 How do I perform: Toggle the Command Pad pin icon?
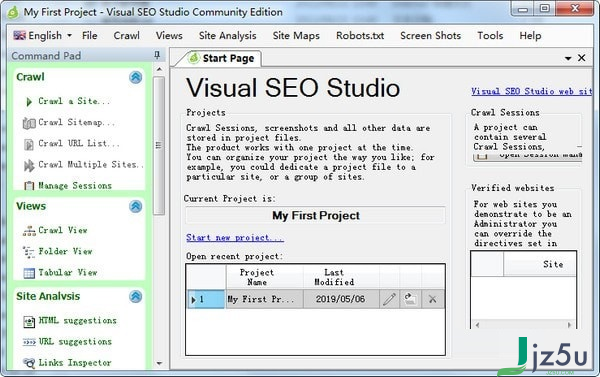point(157,55)
